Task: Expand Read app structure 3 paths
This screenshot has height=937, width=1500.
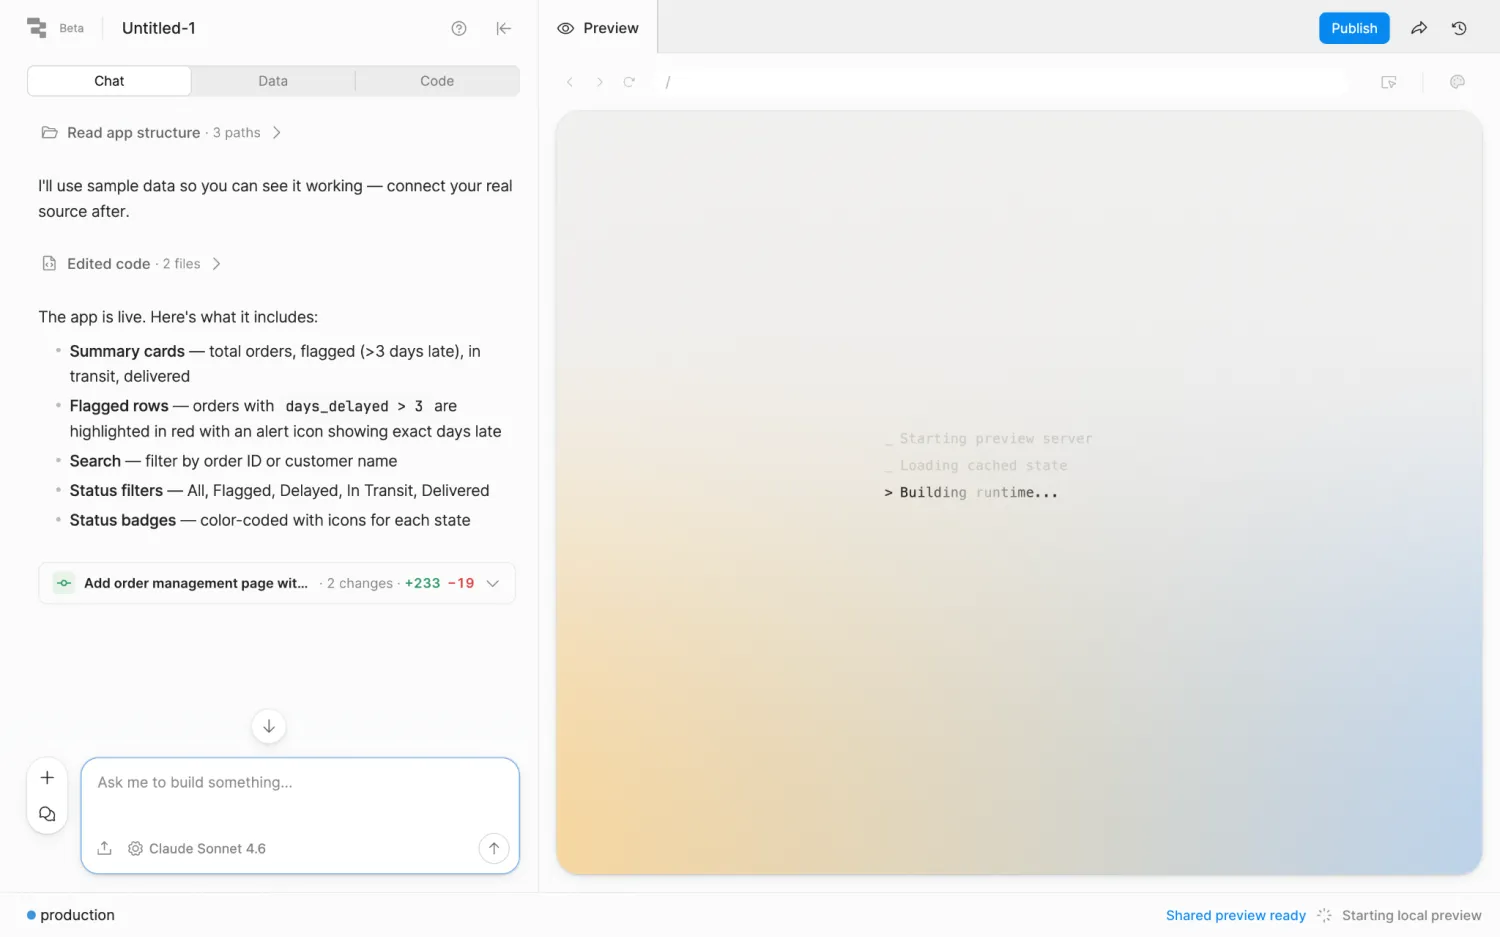Action: (x=161, y=132)
